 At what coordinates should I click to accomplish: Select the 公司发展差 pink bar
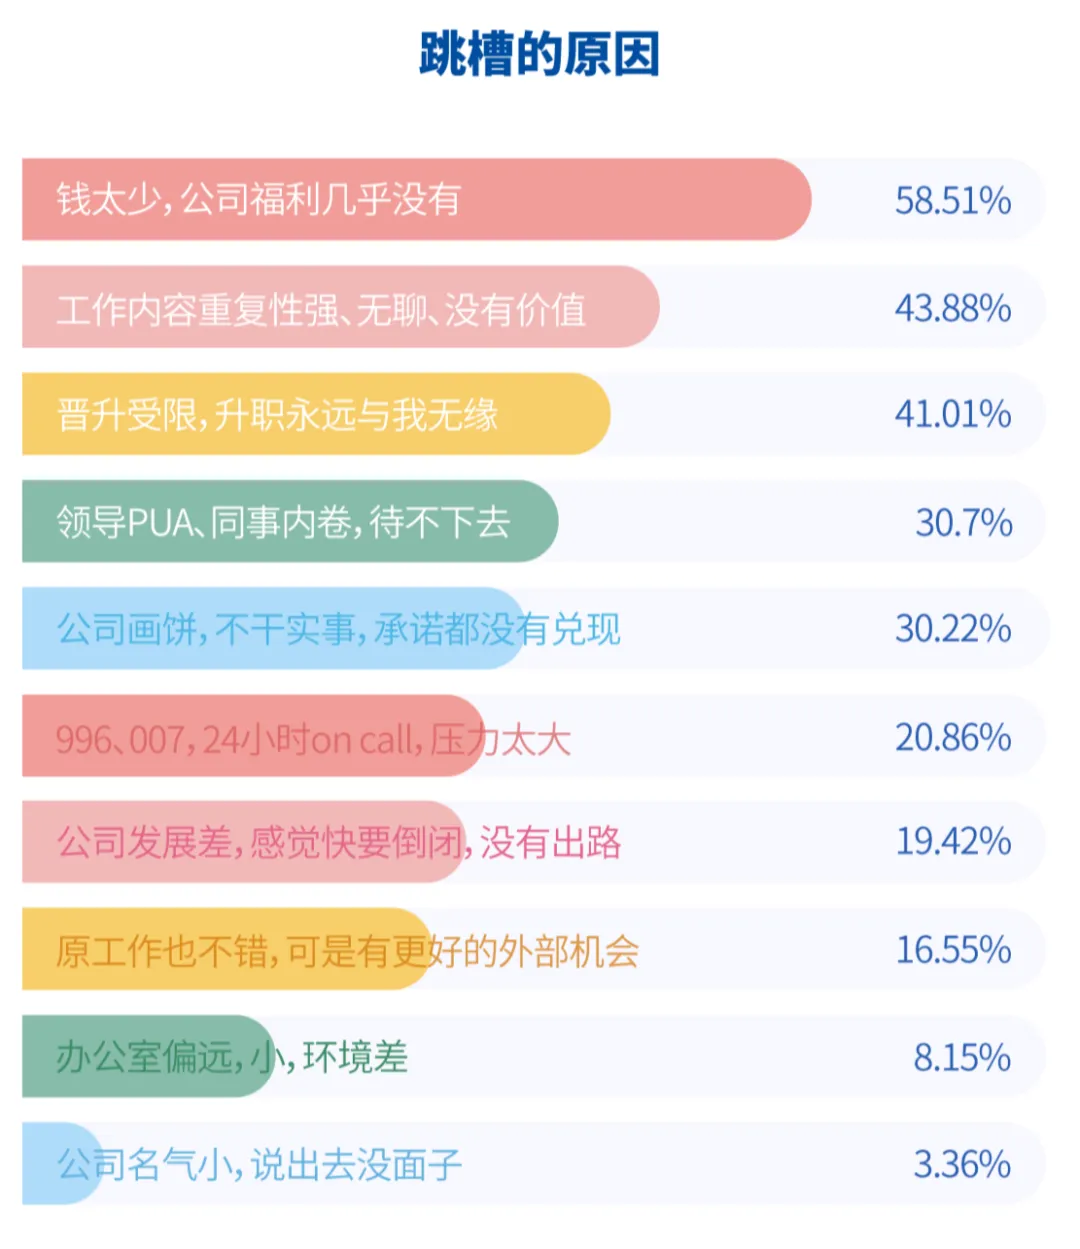244,842
